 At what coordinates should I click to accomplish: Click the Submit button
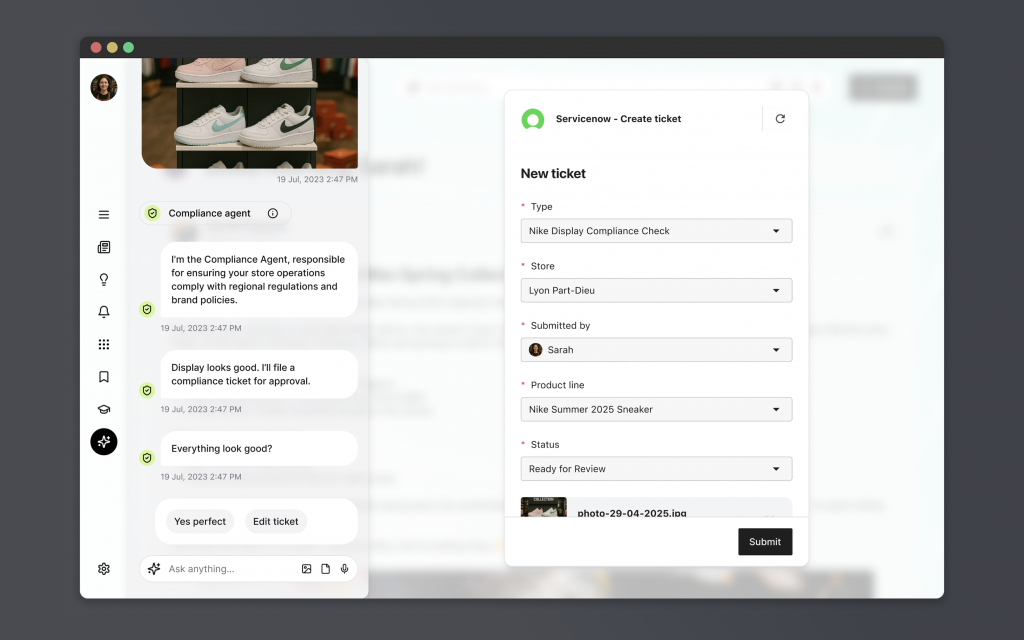click(x=764, y=542)
